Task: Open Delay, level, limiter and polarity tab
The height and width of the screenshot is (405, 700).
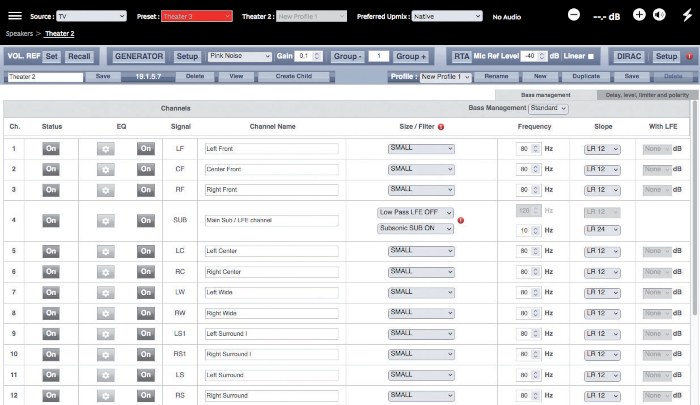Action: (x=647, y=95)
